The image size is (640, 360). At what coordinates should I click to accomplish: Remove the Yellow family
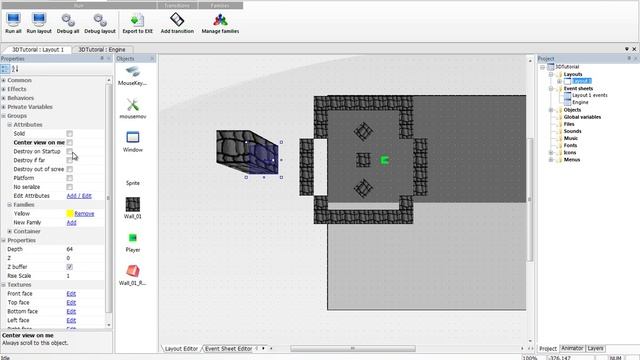point(84,214)
